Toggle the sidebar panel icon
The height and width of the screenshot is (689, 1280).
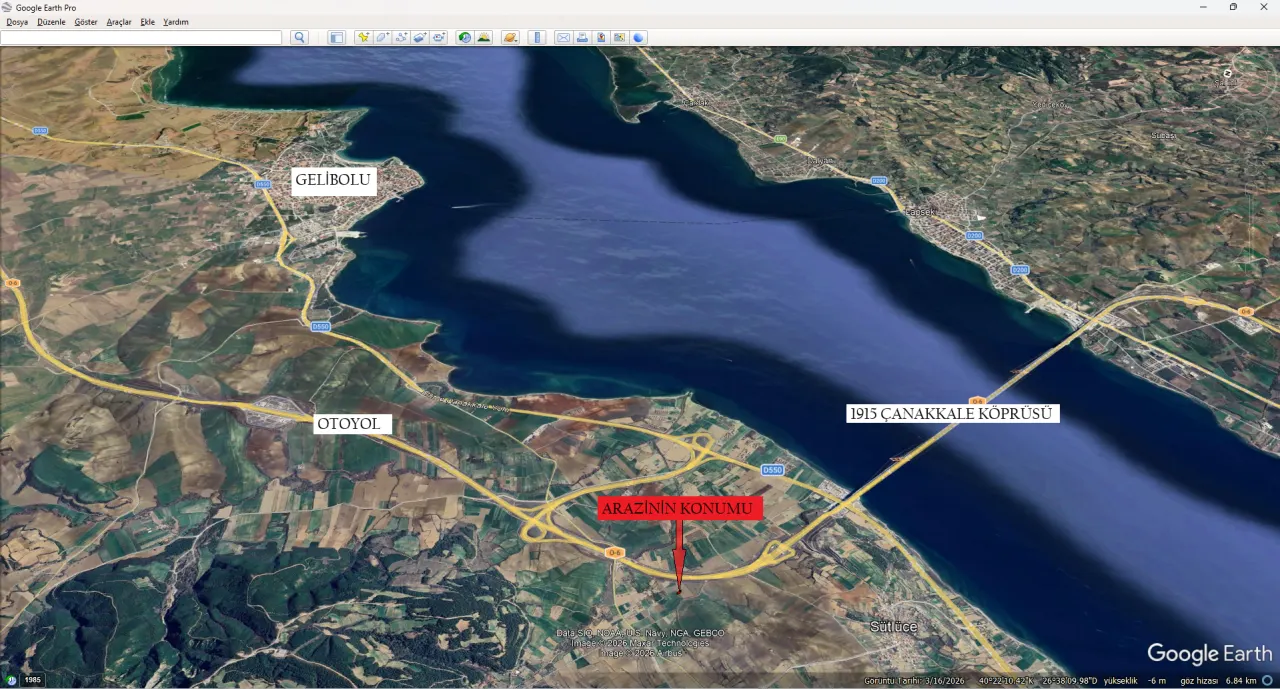coord(336,37)
